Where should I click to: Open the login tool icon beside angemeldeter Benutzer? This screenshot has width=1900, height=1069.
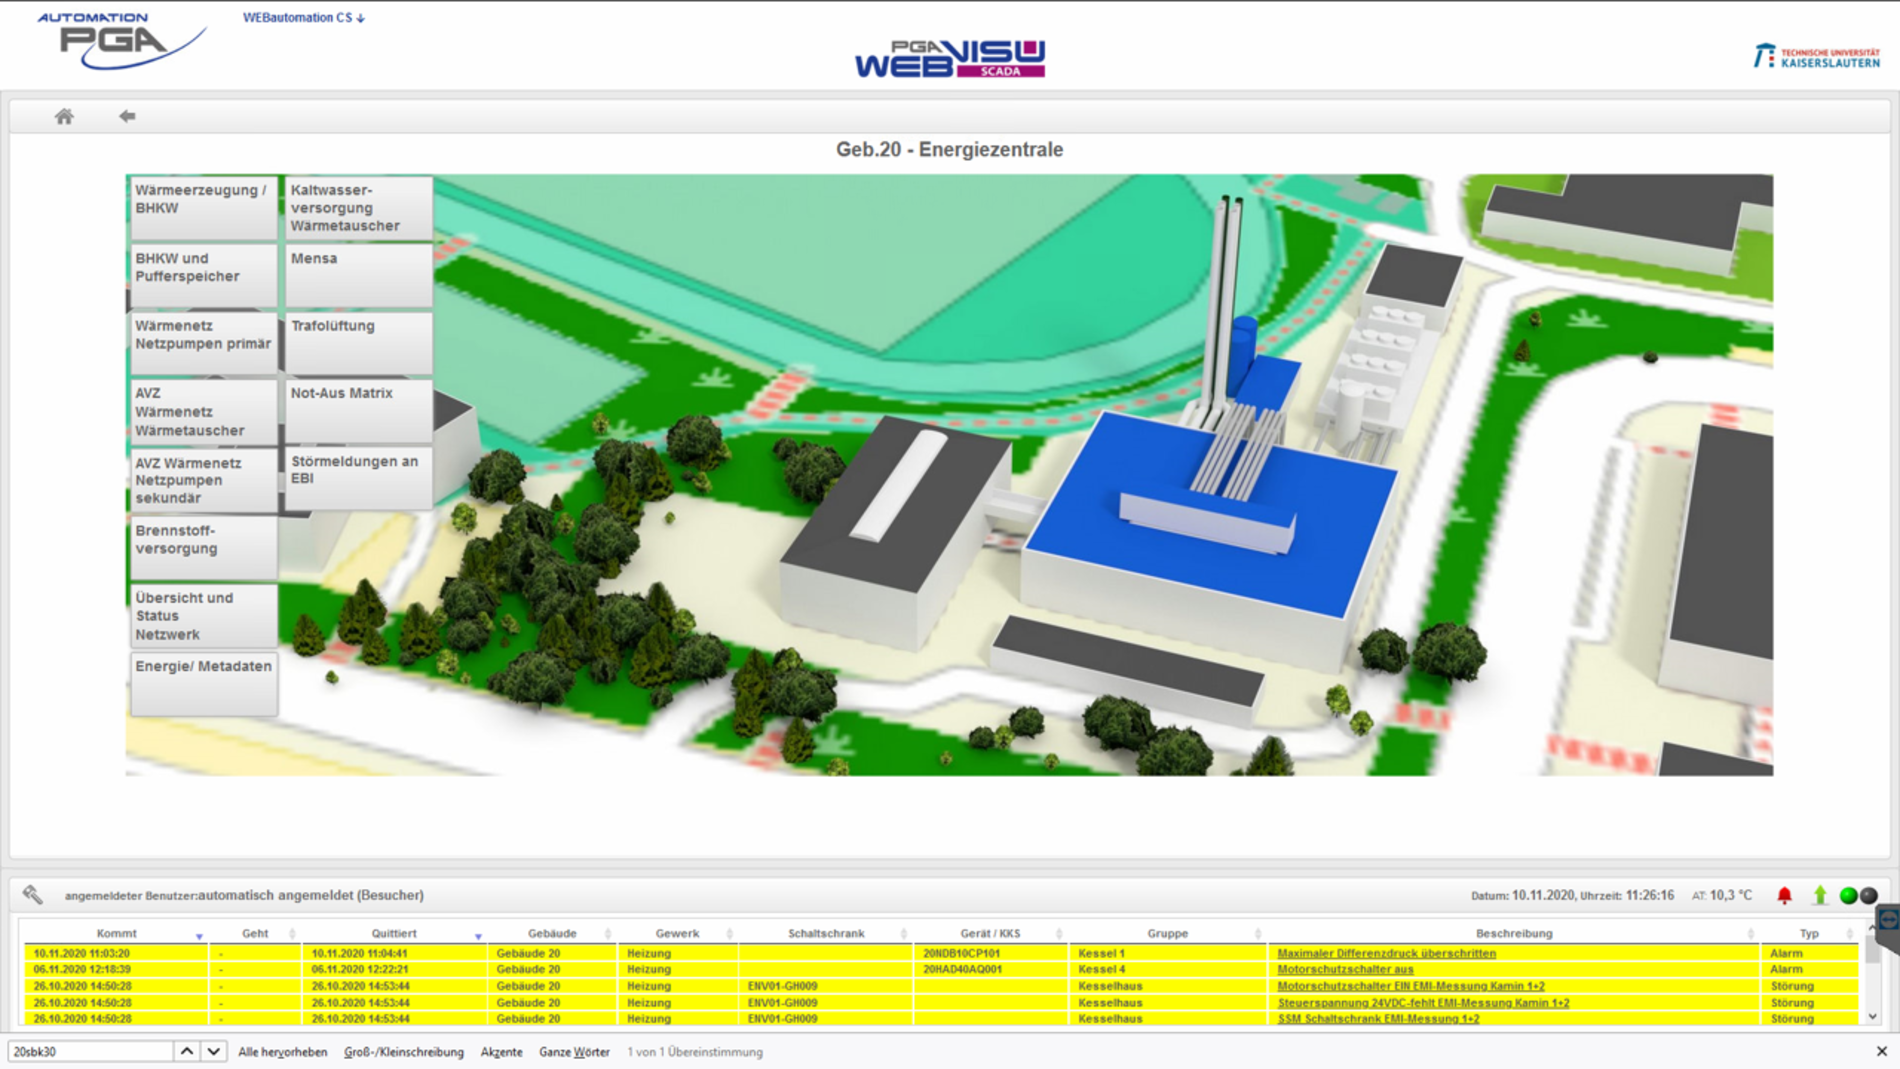coord(33,895)
